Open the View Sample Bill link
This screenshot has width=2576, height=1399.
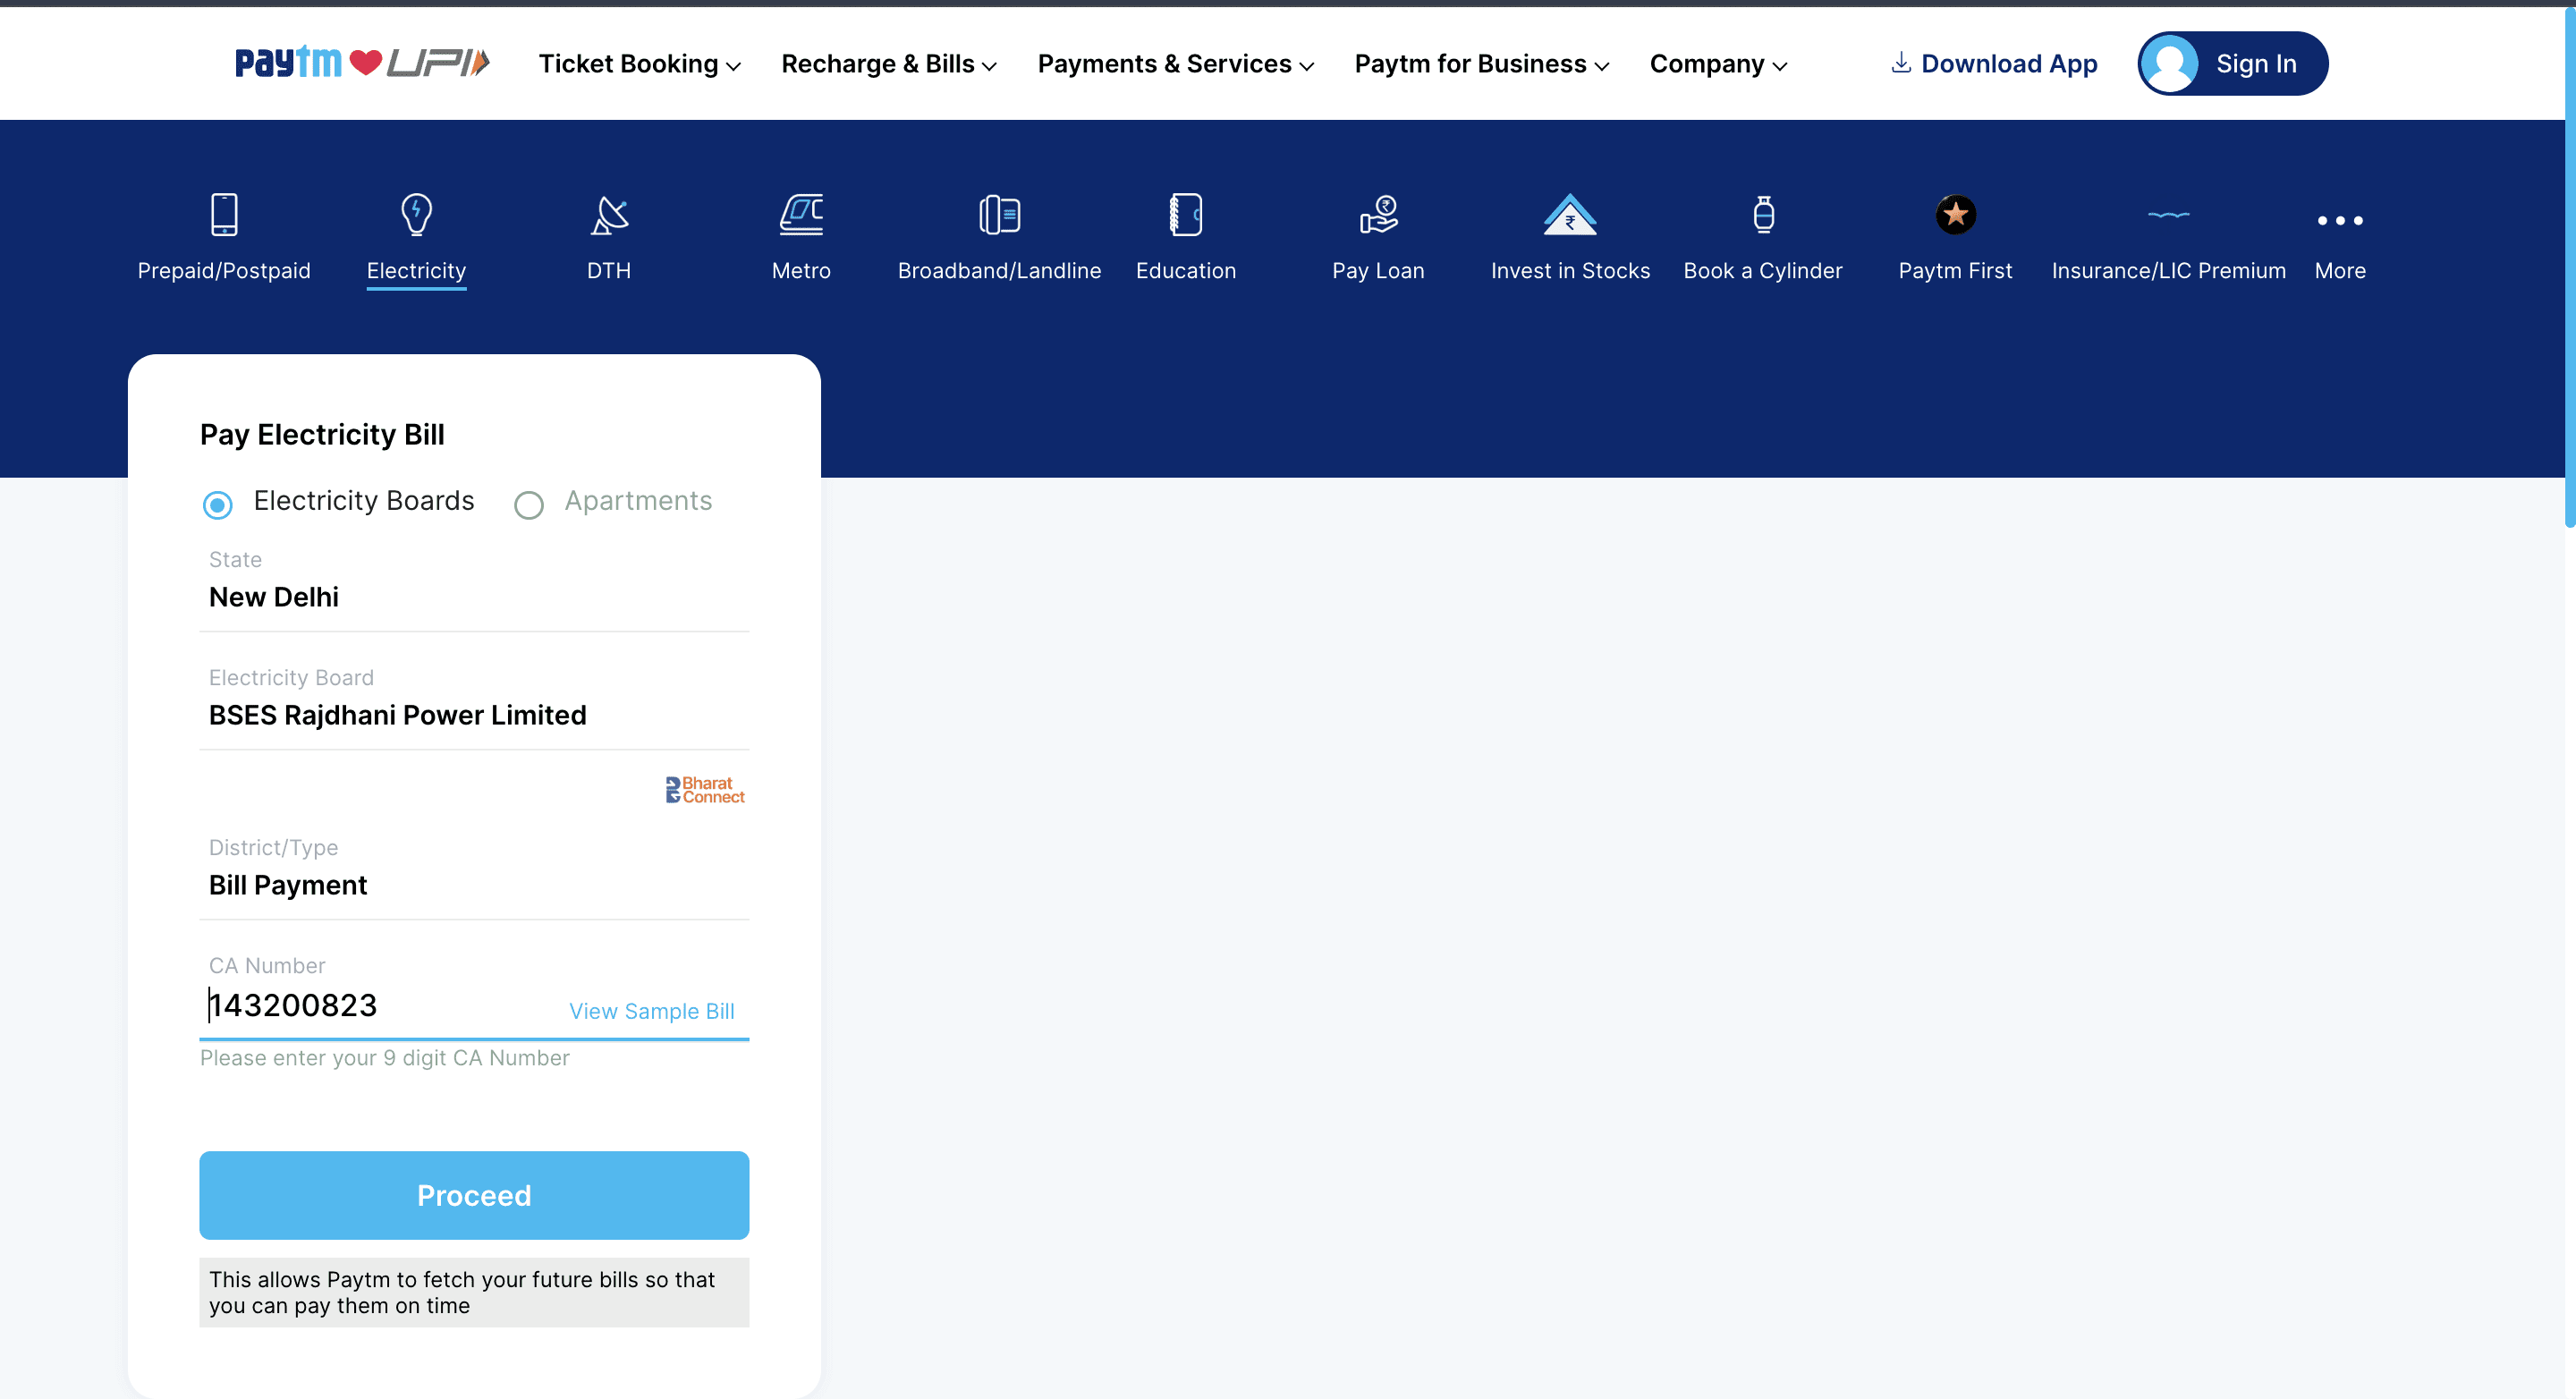coord(651,1011)
